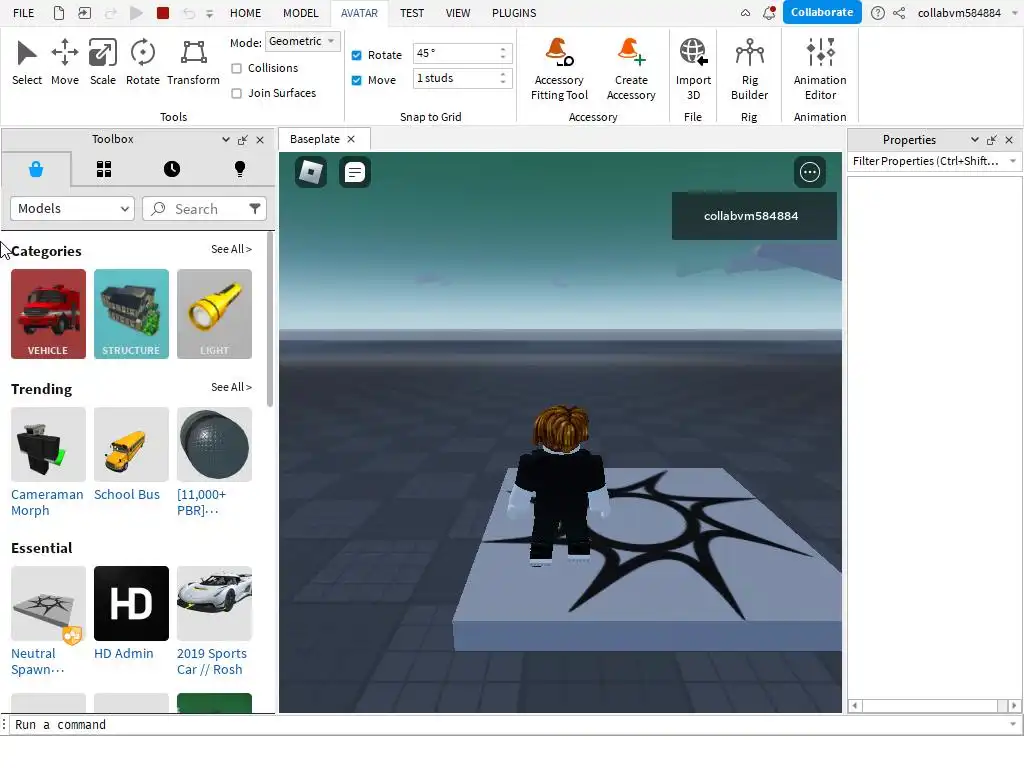Open the help question mark icon
Viewport: 1024px width, 768px height.
(878, 12)
